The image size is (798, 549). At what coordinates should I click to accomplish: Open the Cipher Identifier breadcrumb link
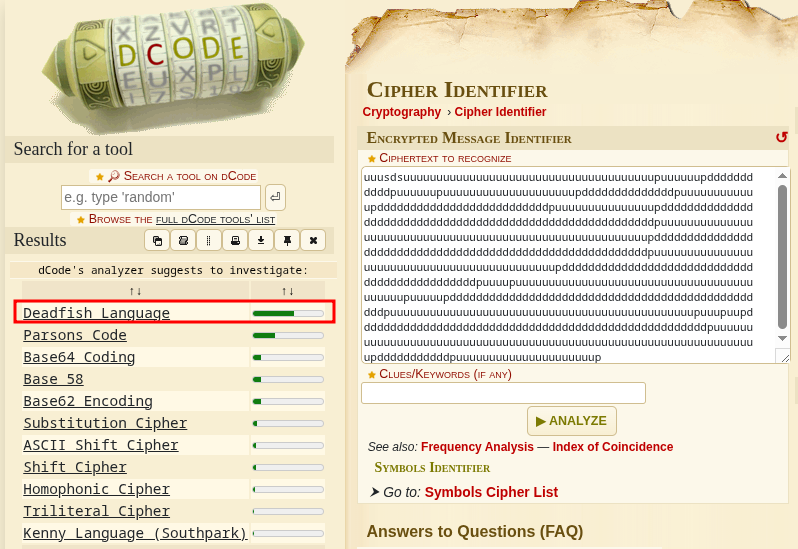[x=500, y=112]
